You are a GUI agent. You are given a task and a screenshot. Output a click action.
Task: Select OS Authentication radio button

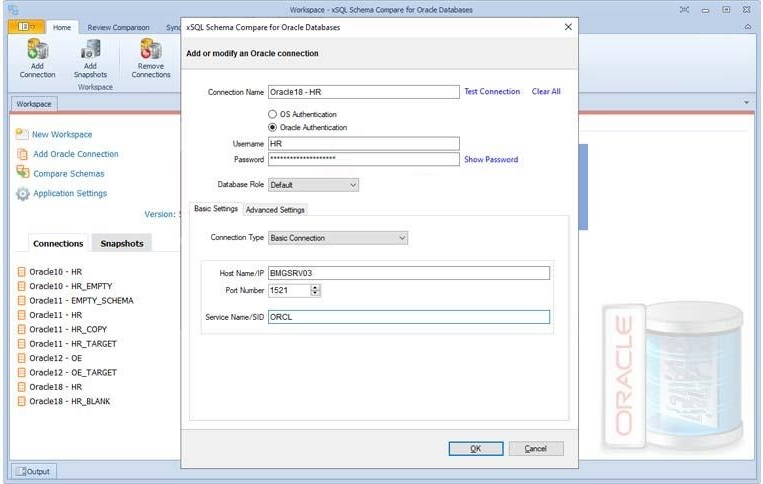pos(272,114)
